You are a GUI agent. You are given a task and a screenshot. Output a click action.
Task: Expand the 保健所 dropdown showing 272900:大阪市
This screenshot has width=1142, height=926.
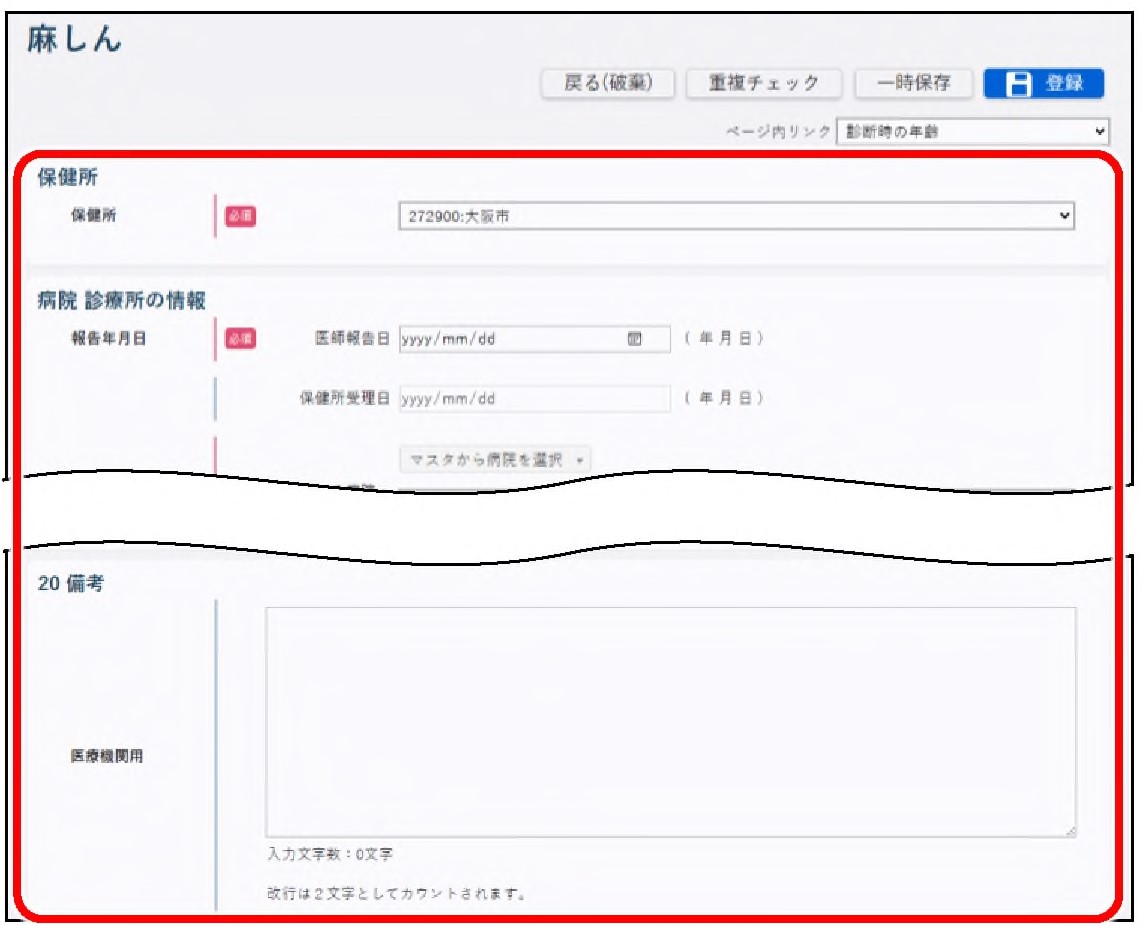[735, 216]
